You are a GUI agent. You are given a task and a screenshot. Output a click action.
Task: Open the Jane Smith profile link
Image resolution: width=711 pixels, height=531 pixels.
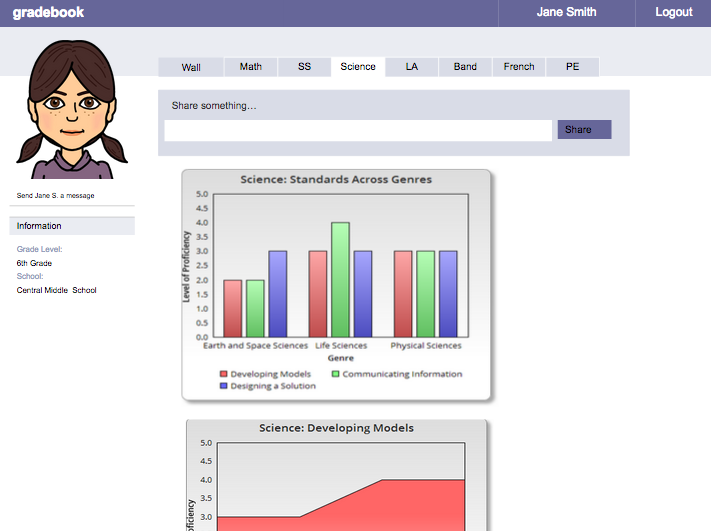[x=566, y=13]
